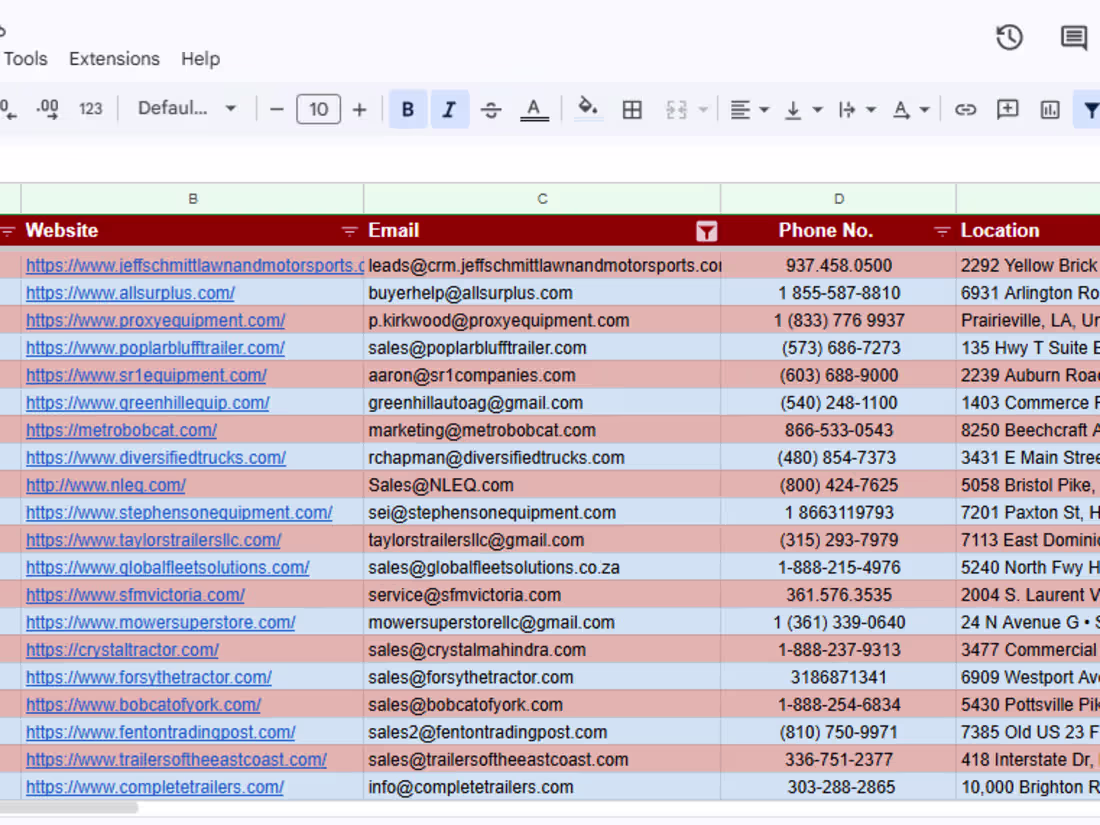Click the insert chart icon
The height and width of the screenshot is (825, 1100).
(x=1049, y=109)
